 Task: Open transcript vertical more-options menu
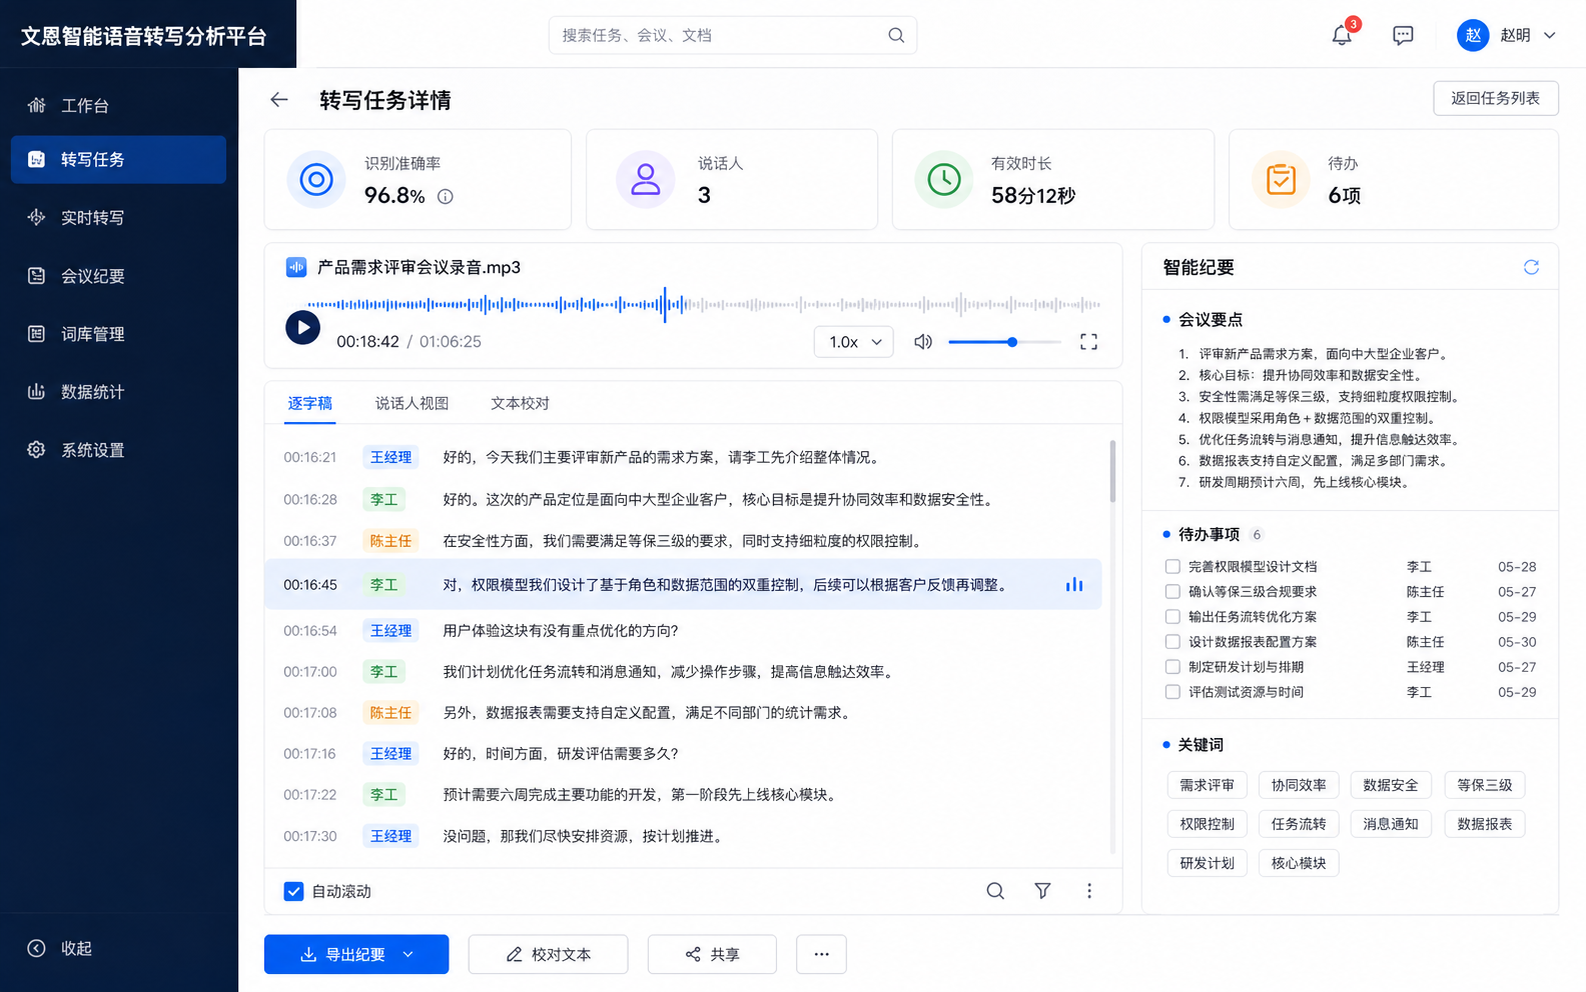pos(1089,891)
